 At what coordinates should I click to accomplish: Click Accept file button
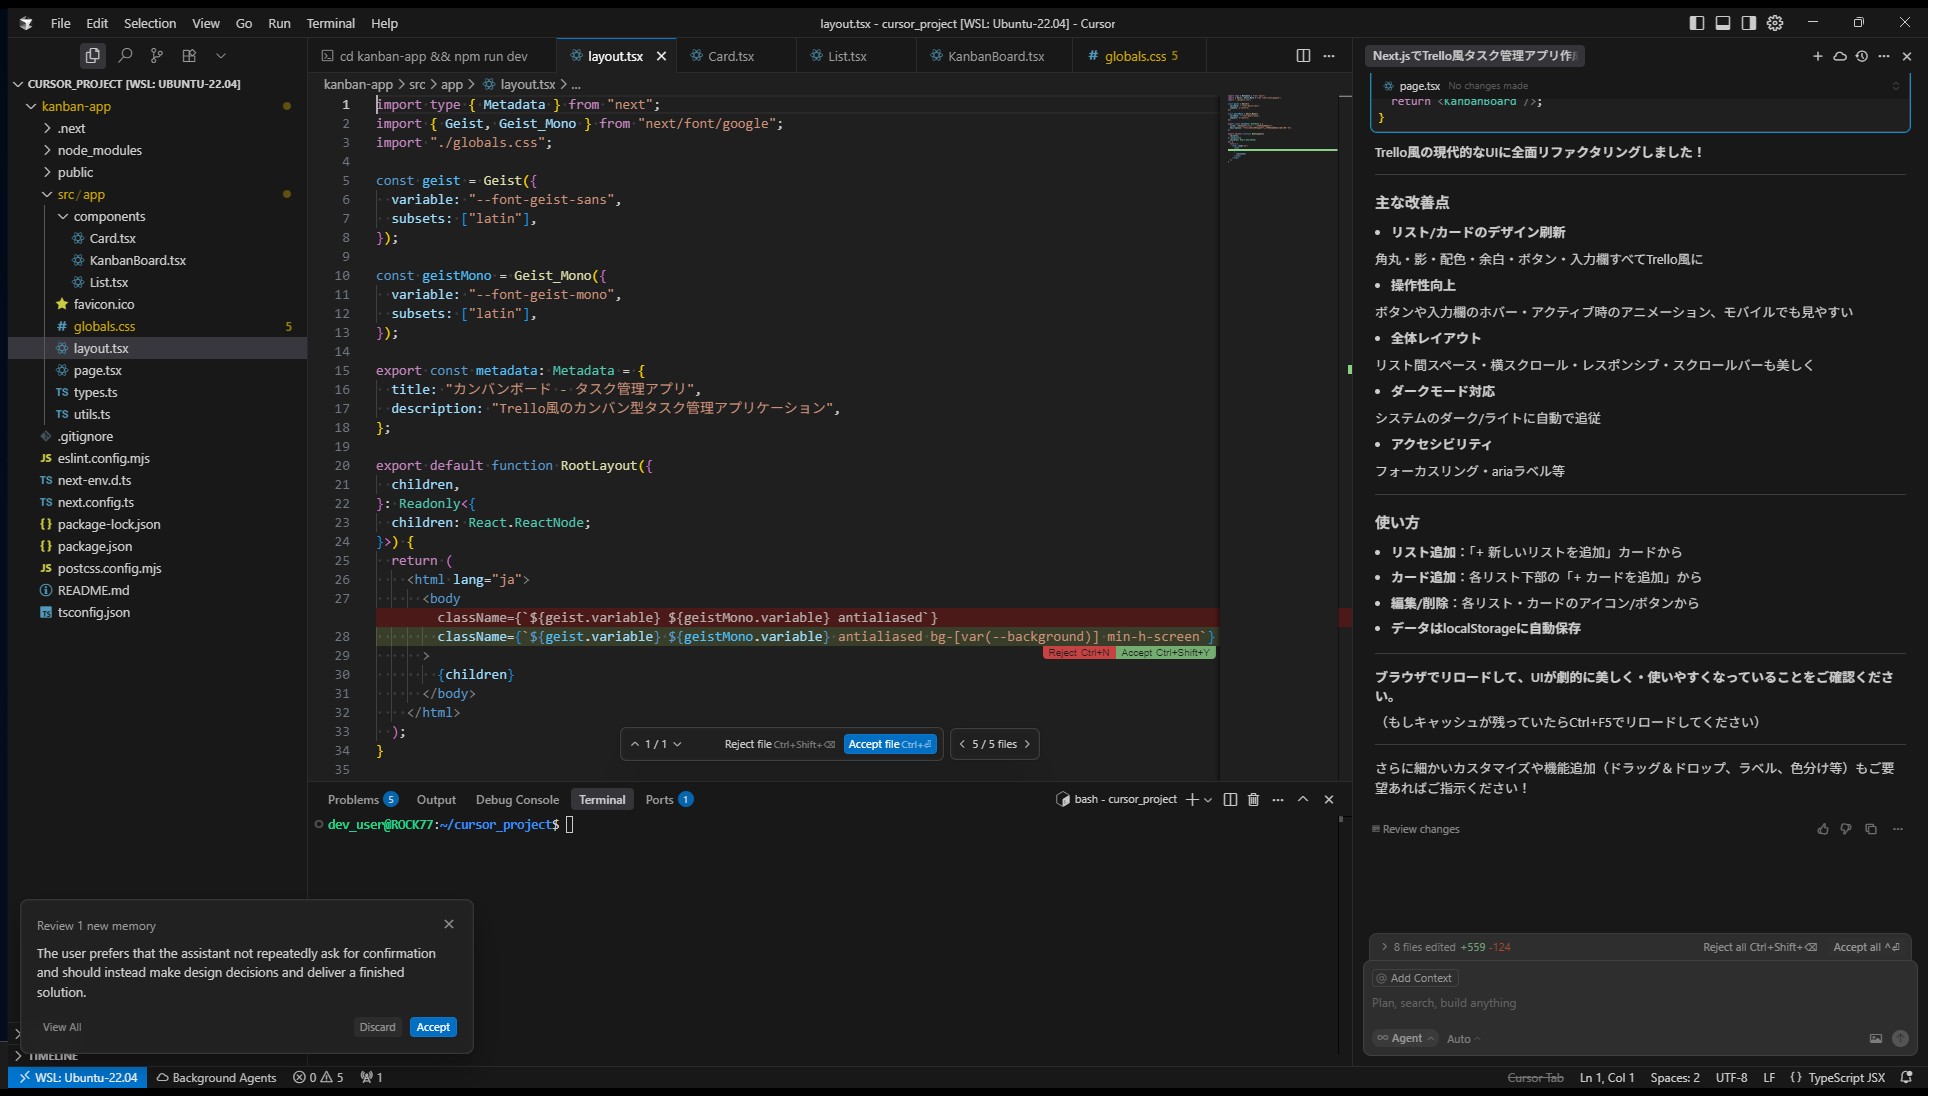point(889,744)
